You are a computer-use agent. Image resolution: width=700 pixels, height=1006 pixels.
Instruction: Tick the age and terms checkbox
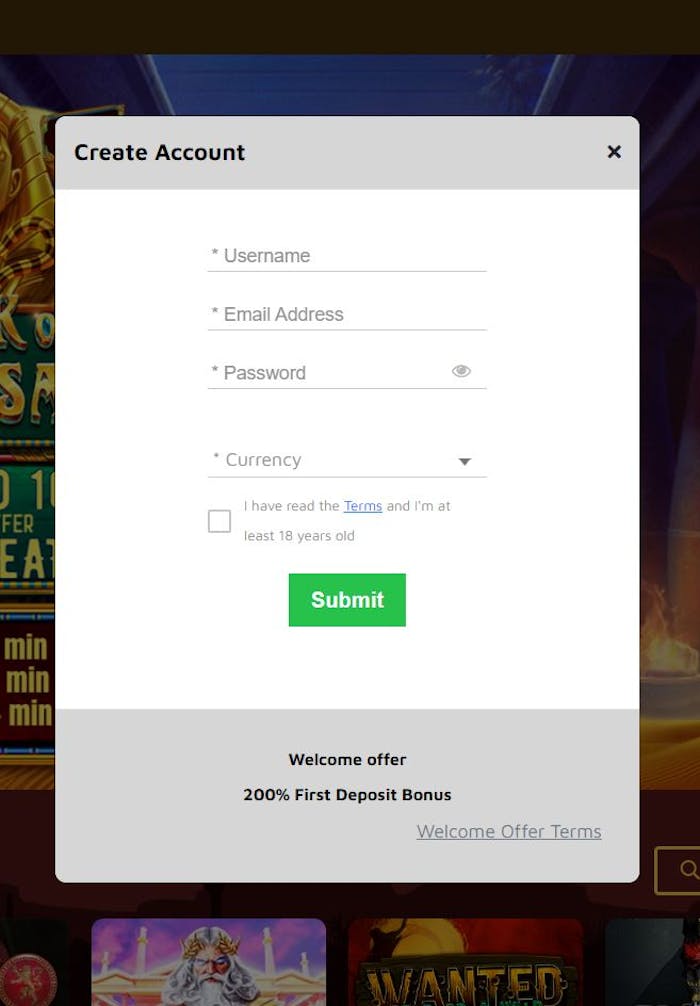(219, 521)
